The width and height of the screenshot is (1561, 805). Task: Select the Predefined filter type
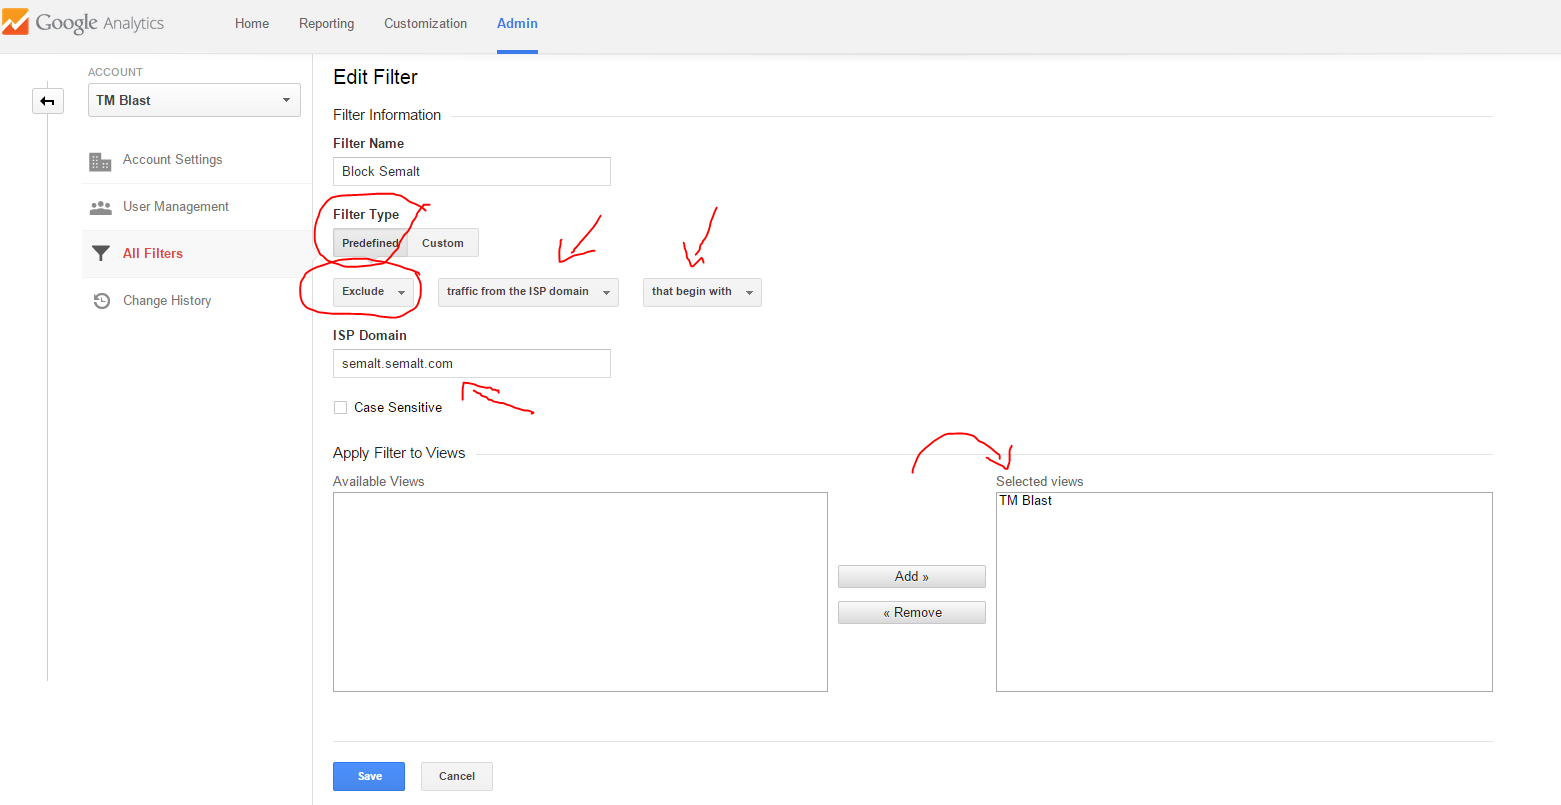370,243
